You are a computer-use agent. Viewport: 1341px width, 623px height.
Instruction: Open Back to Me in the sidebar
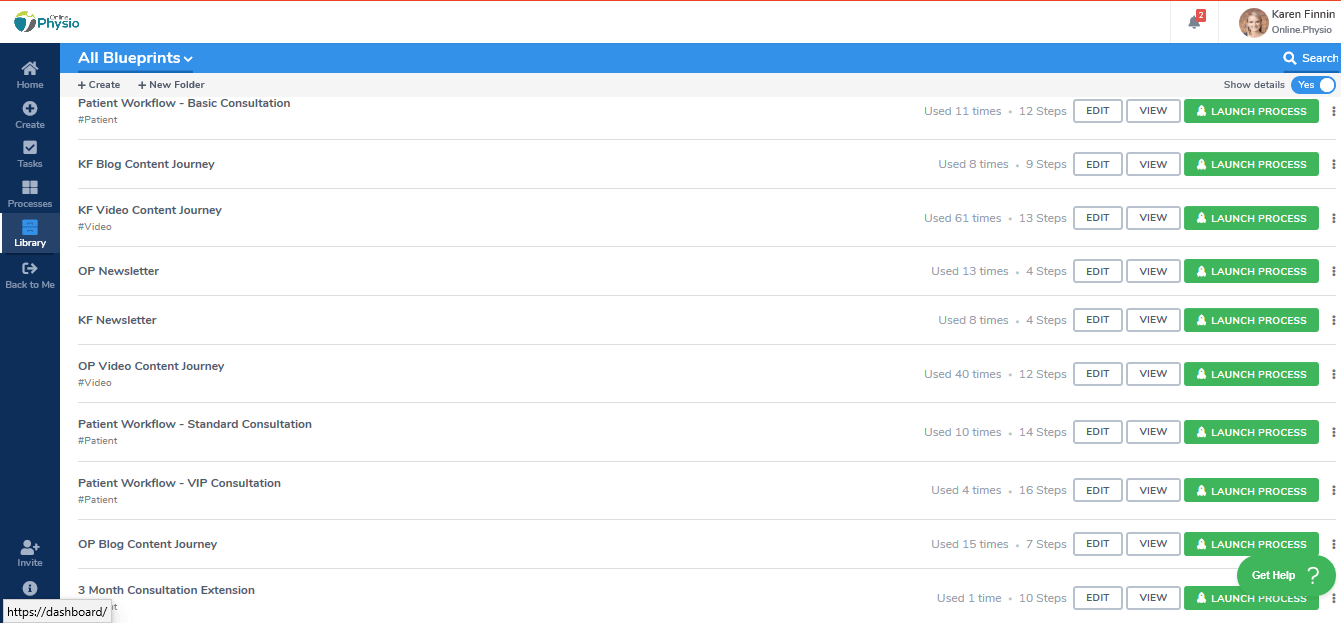pyautogui.click(x=29, y=270)
